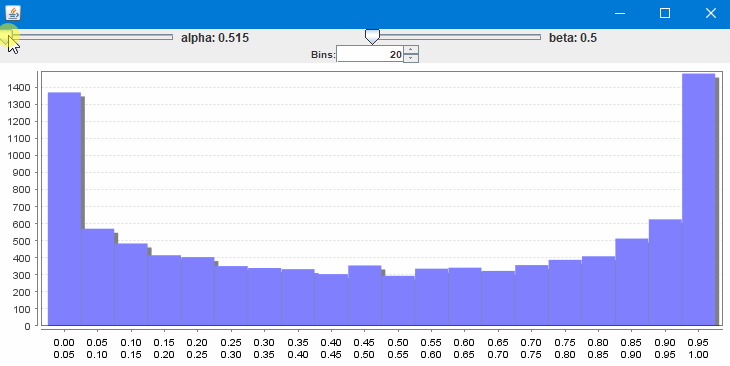Select the histogram bar for 0.50–0.55
Screen dimensions: 730x366
(398, 300)
